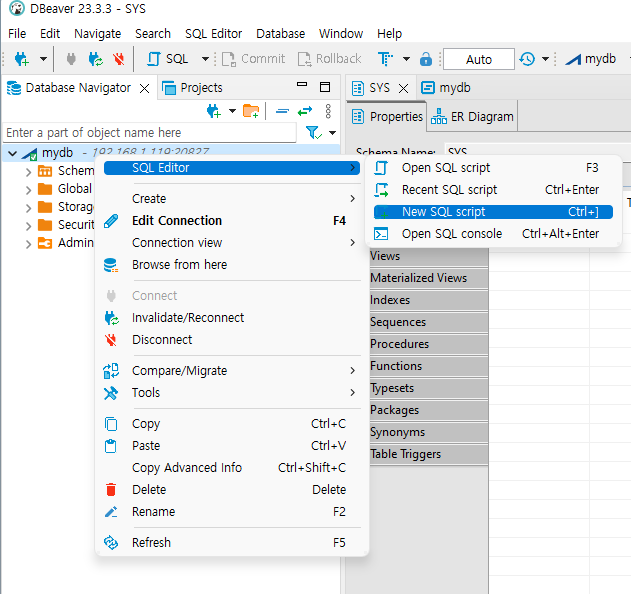Click the filter funnel icon in navigator
631x594 pixels.
(313, 132)
